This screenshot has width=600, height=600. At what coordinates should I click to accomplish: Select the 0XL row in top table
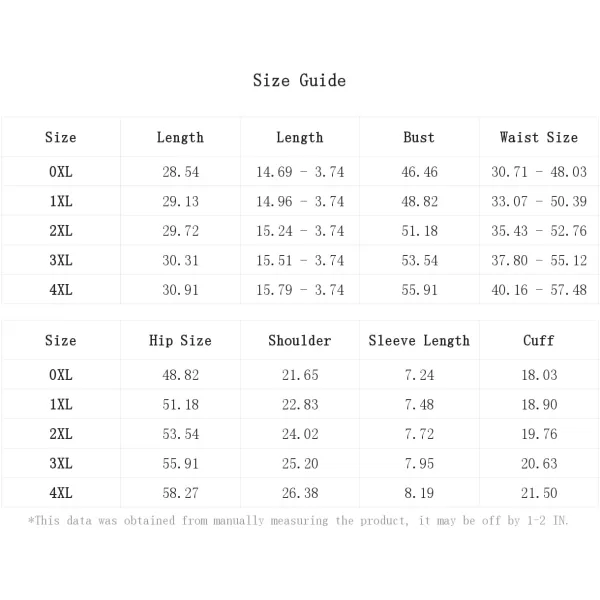pos(300,171)
